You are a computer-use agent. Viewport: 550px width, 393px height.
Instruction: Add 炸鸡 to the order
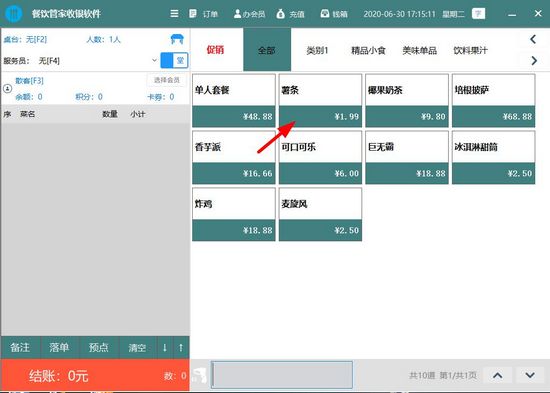coord(234,214)
